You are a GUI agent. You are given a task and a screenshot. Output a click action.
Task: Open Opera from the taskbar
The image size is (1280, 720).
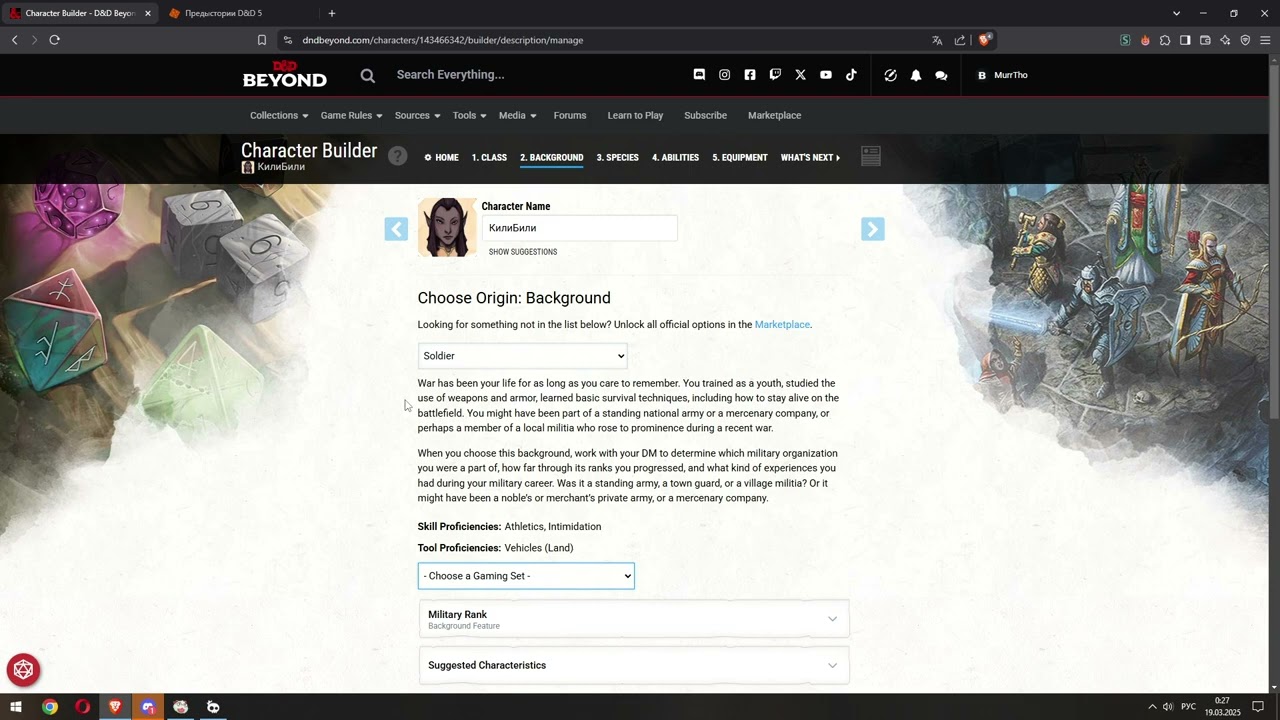82,707
